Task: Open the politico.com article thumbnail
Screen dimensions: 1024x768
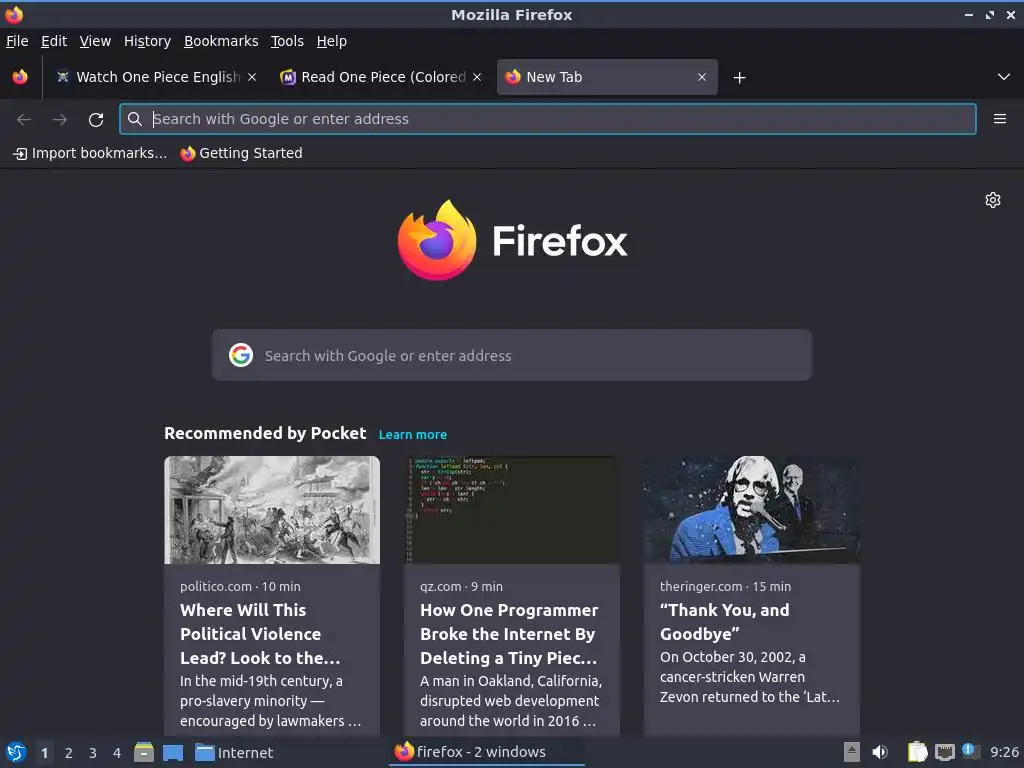Action: [272, 510]
